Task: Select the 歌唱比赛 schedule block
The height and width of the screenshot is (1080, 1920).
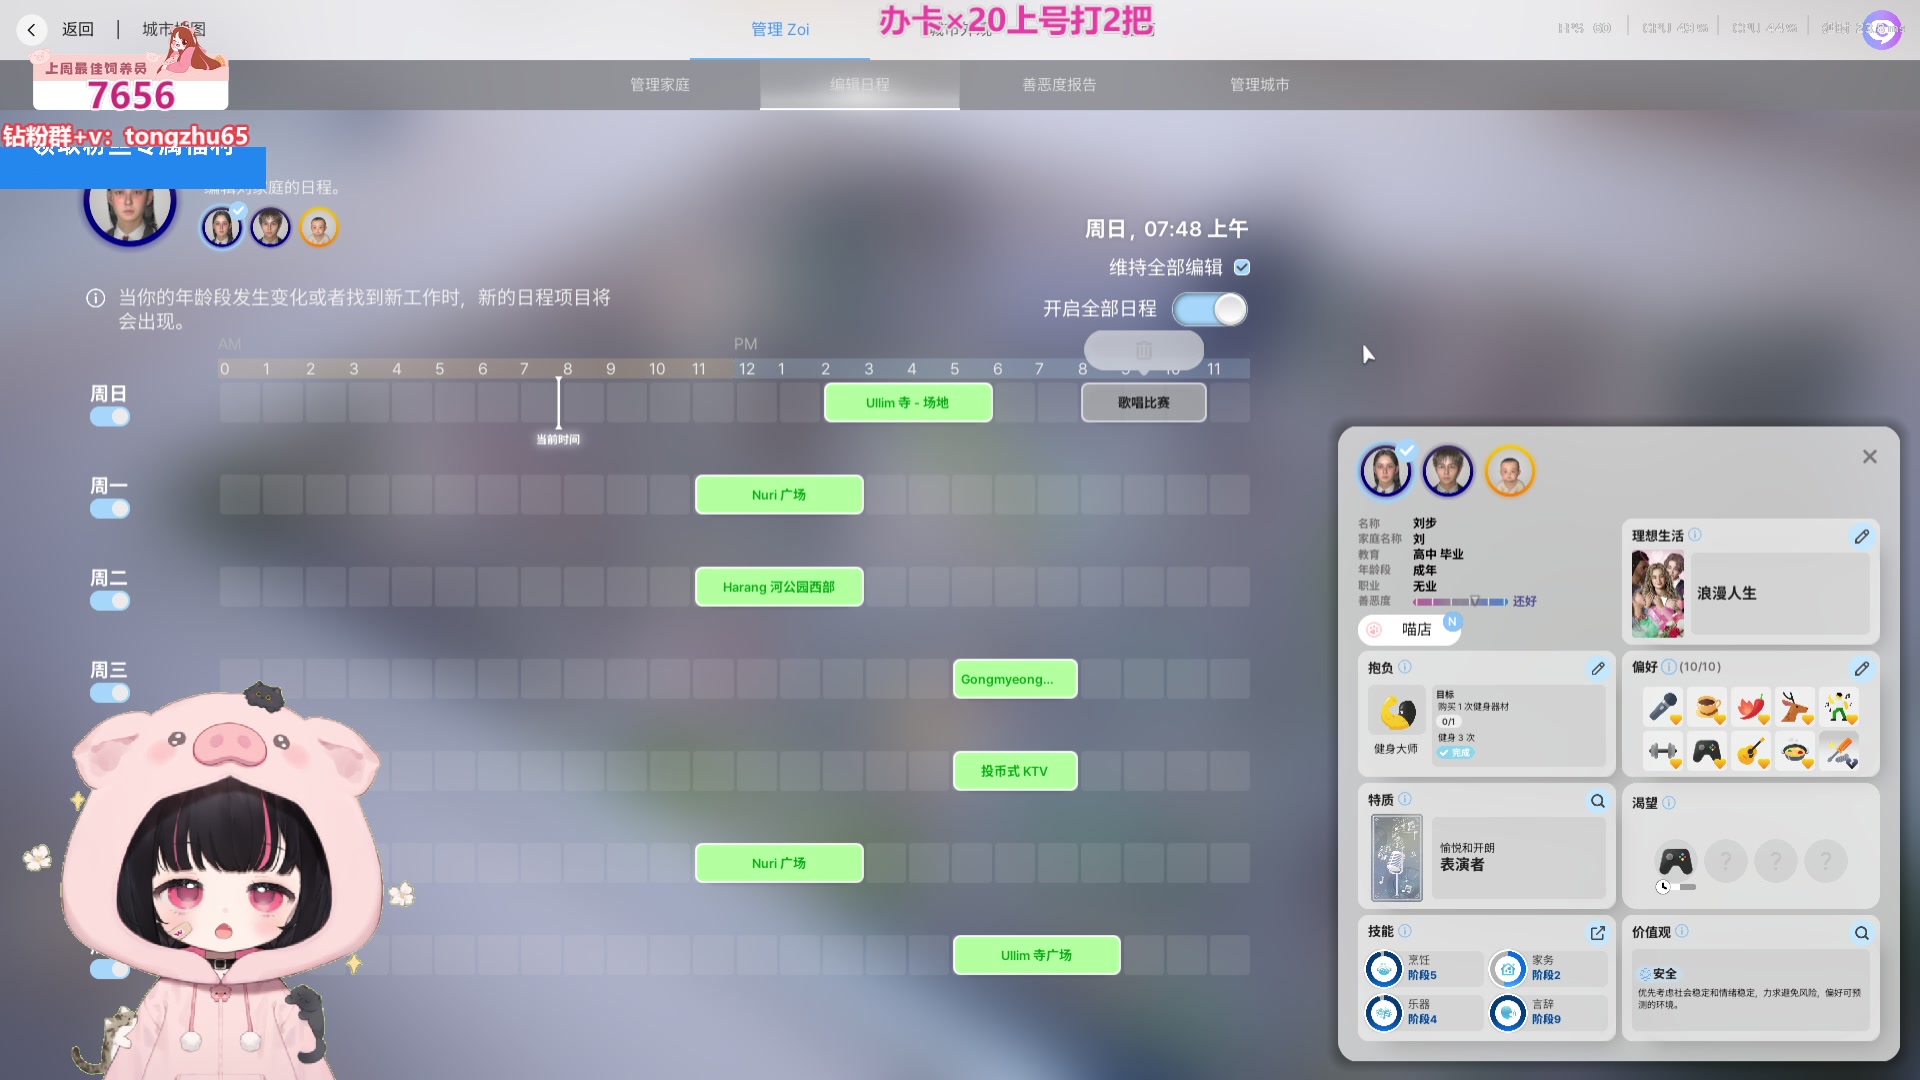Action: pyautogui.click(x=1144, y=402)
